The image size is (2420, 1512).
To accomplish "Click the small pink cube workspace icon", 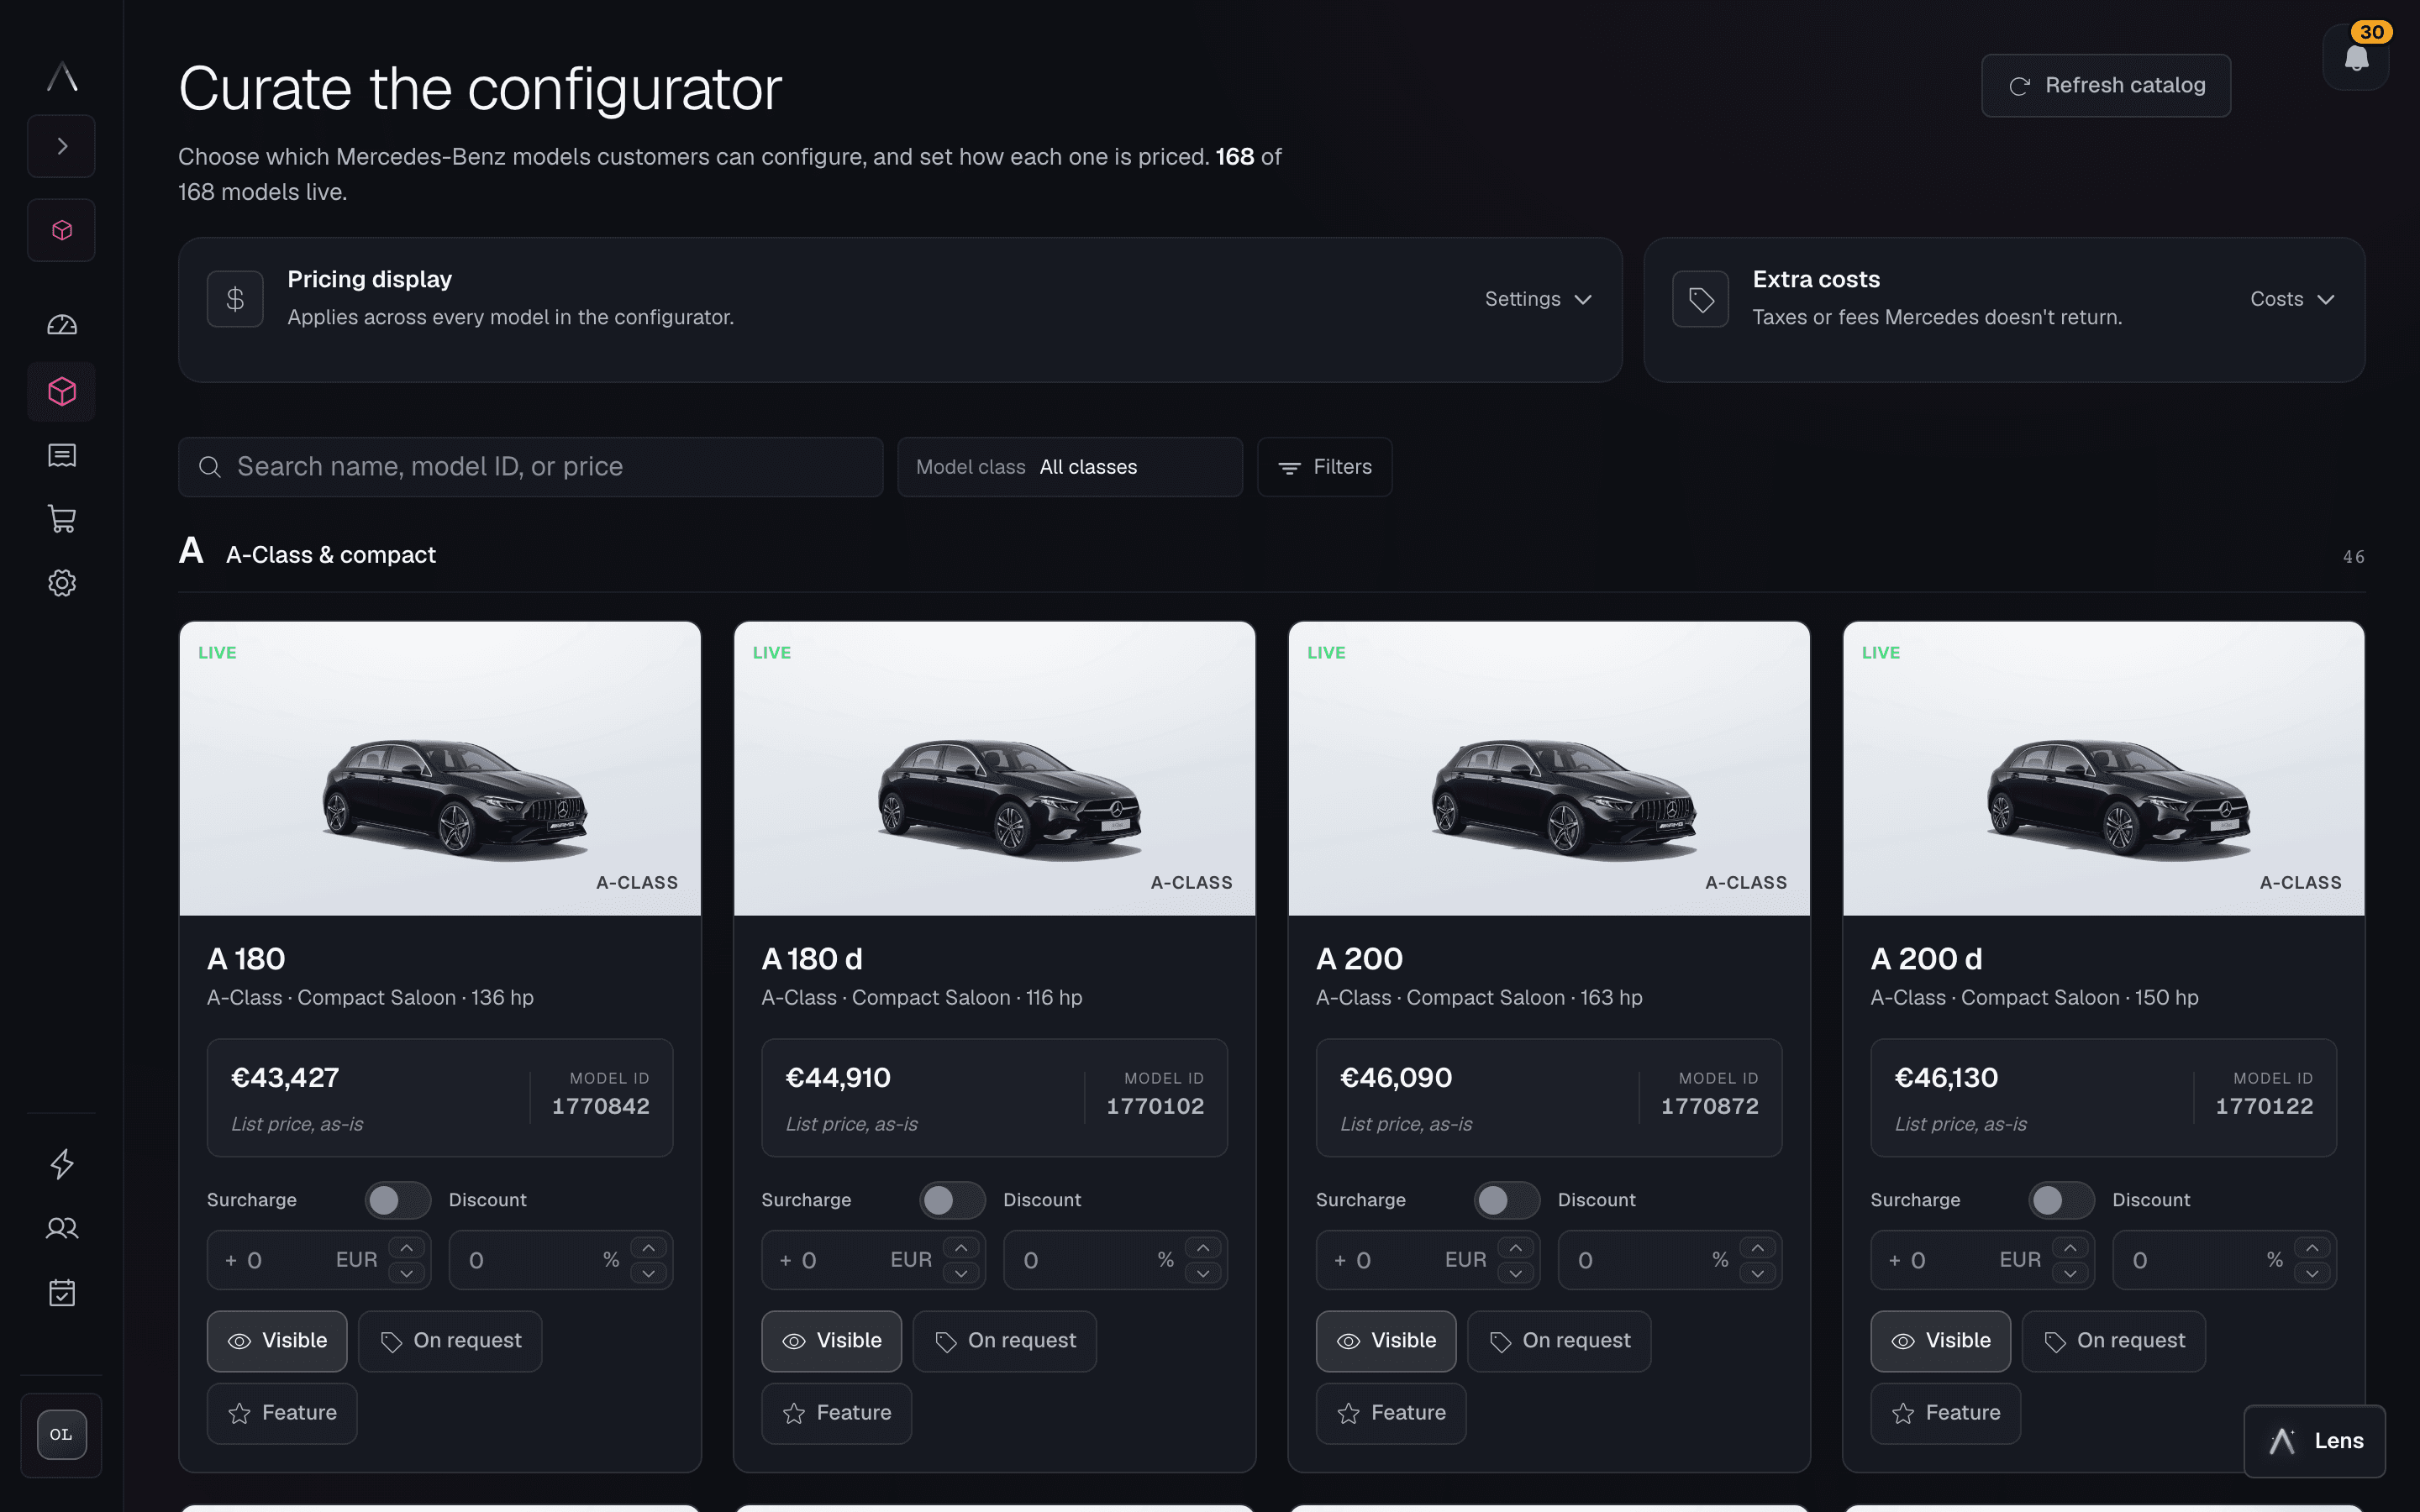I will (62, 230).
